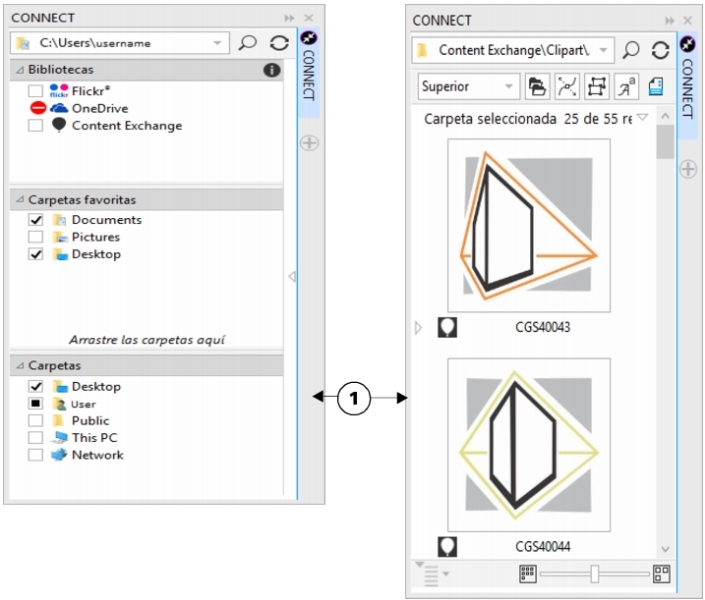Toggle the bitmaps filter icon
This screenshot has height=600, width=705.
pos(597,87)
